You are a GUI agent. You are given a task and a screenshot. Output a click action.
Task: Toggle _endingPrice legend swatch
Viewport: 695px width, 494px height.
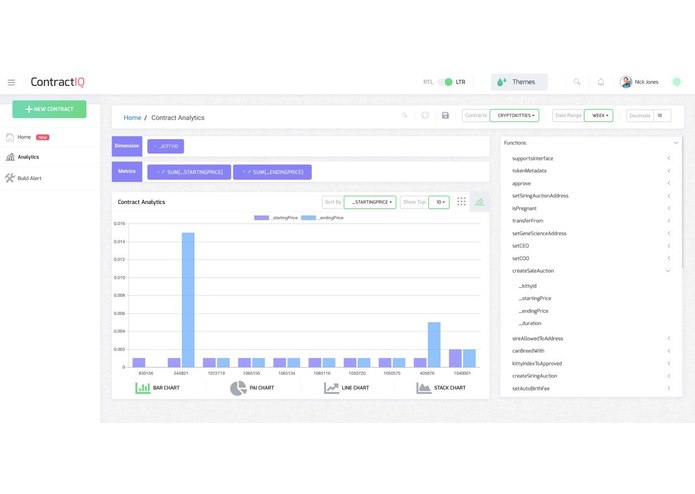coord(308,218)
